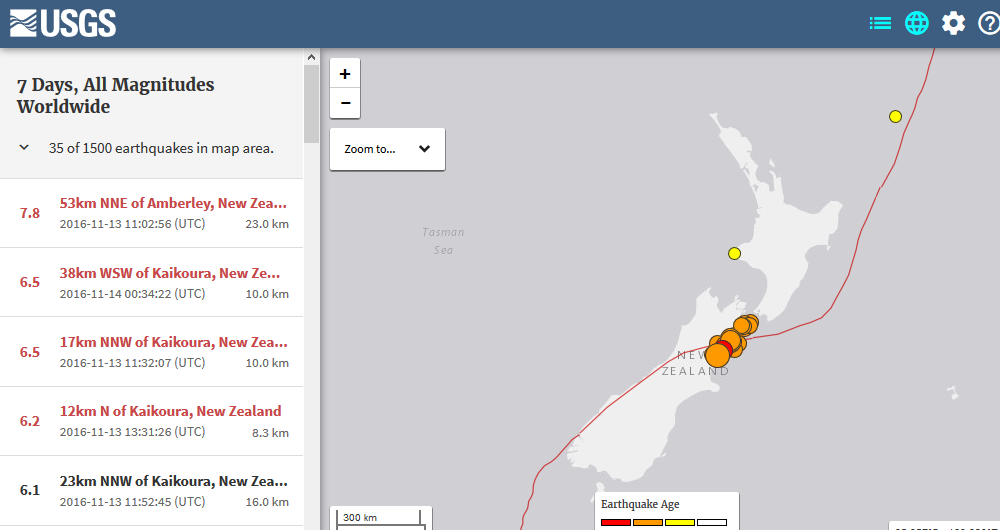Click the Tasman Sea map label
Viewport: 1000px width, 530px height.
(443, 240)
